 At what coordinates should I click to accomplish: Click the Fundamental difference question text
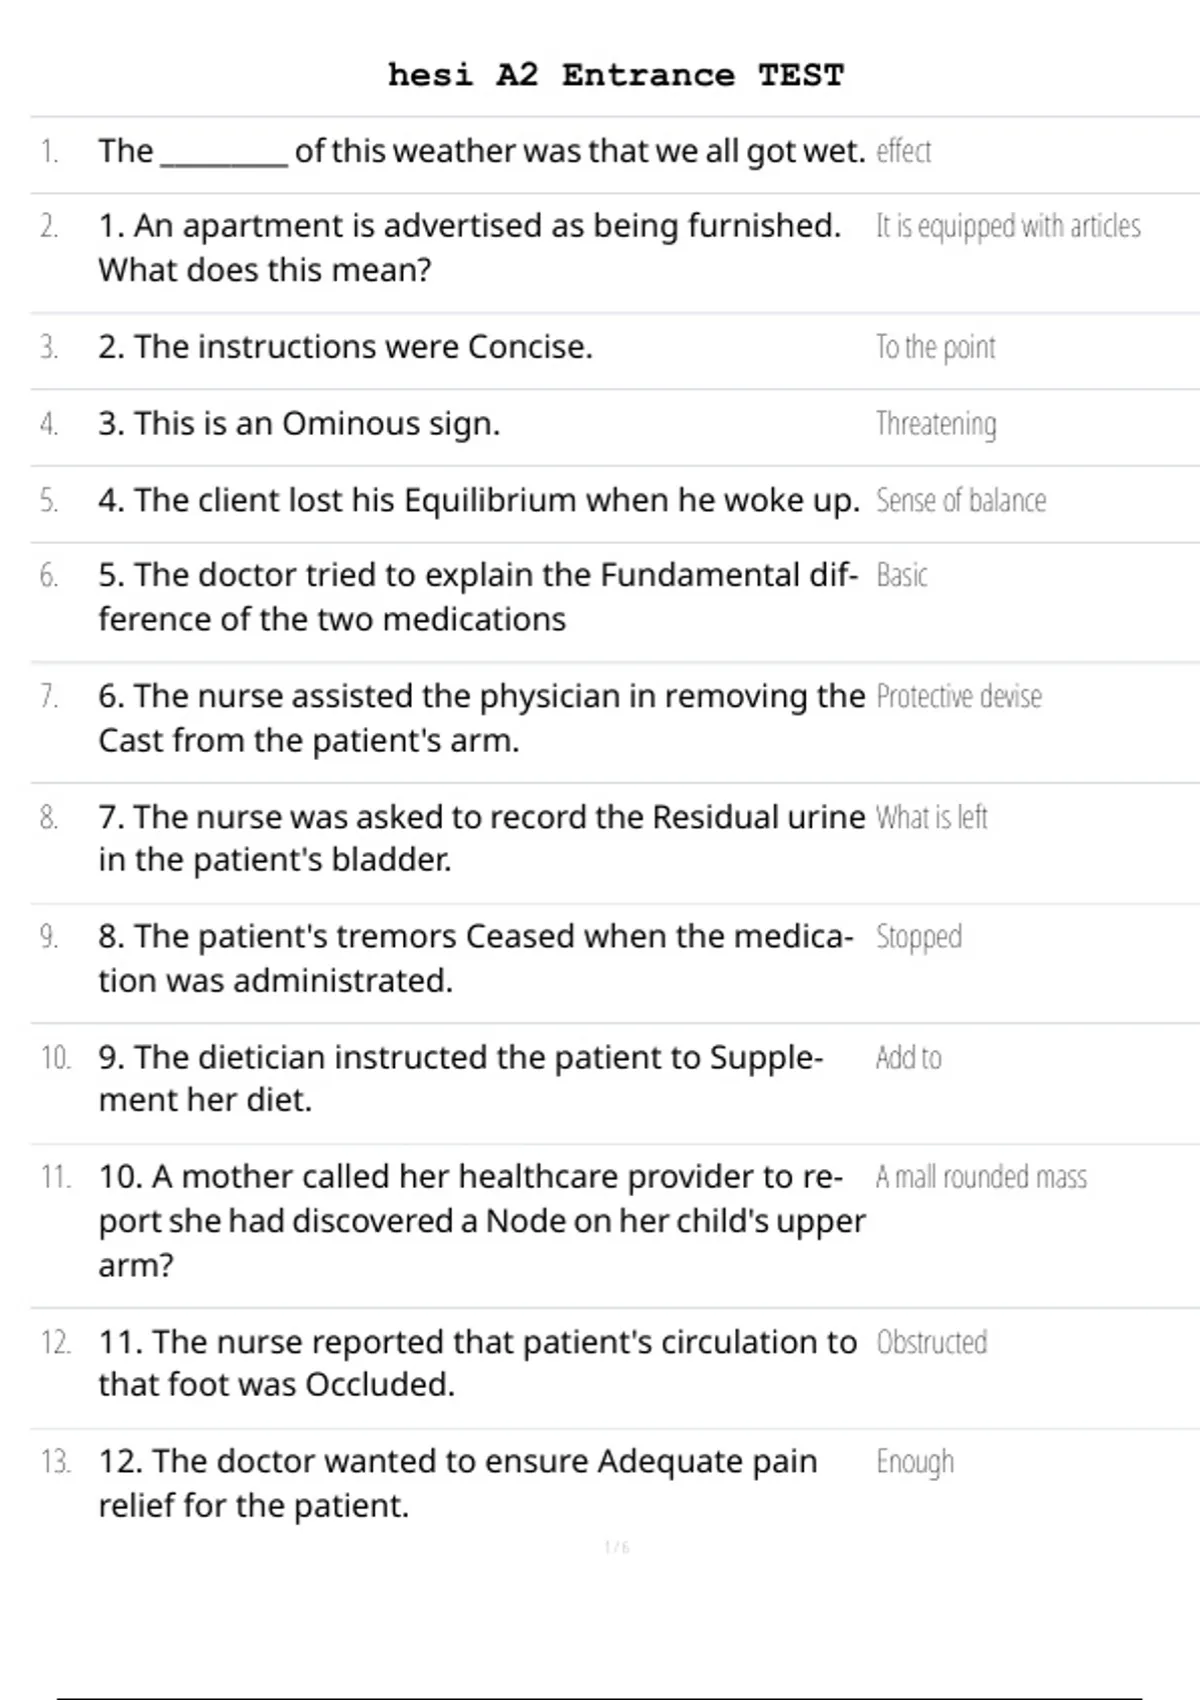click(x=478, y=597)
